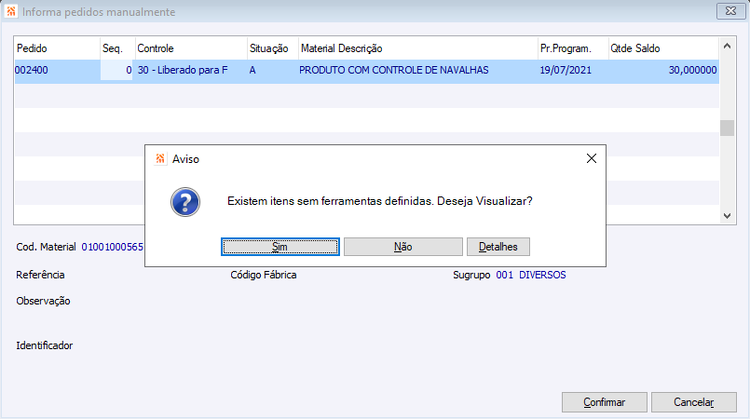This screenshot has width=750, height=419.
Task: Click the Sugrupo label
Action: [x=472, y=275]
